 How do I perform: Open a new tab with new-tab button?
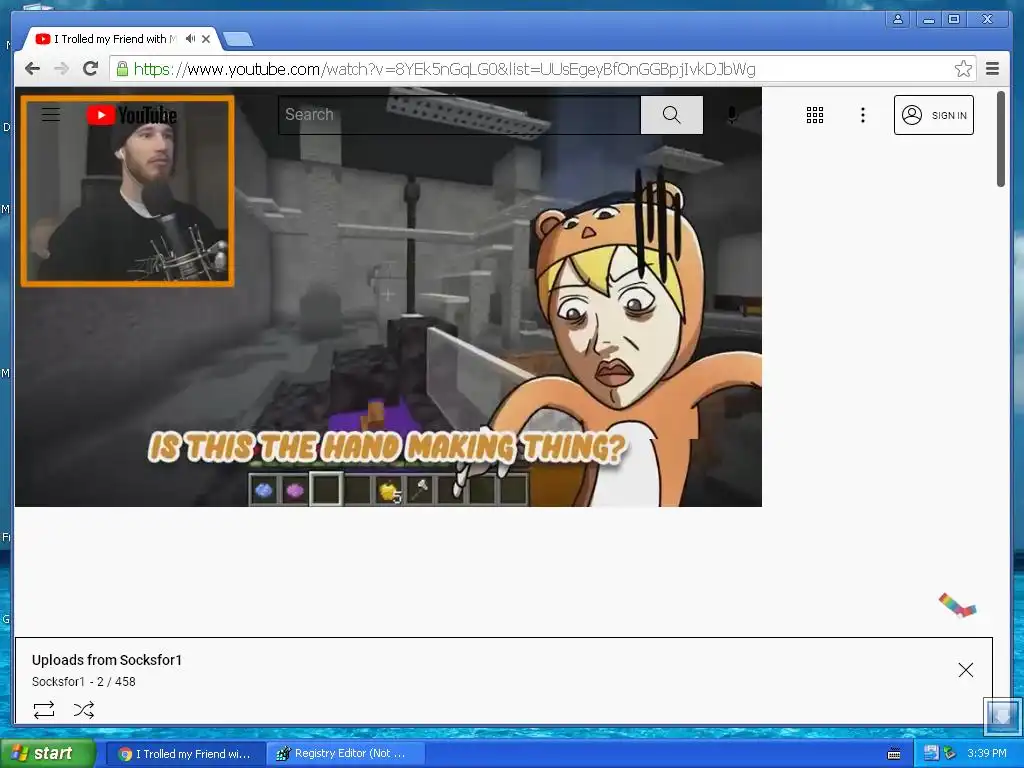238,40
